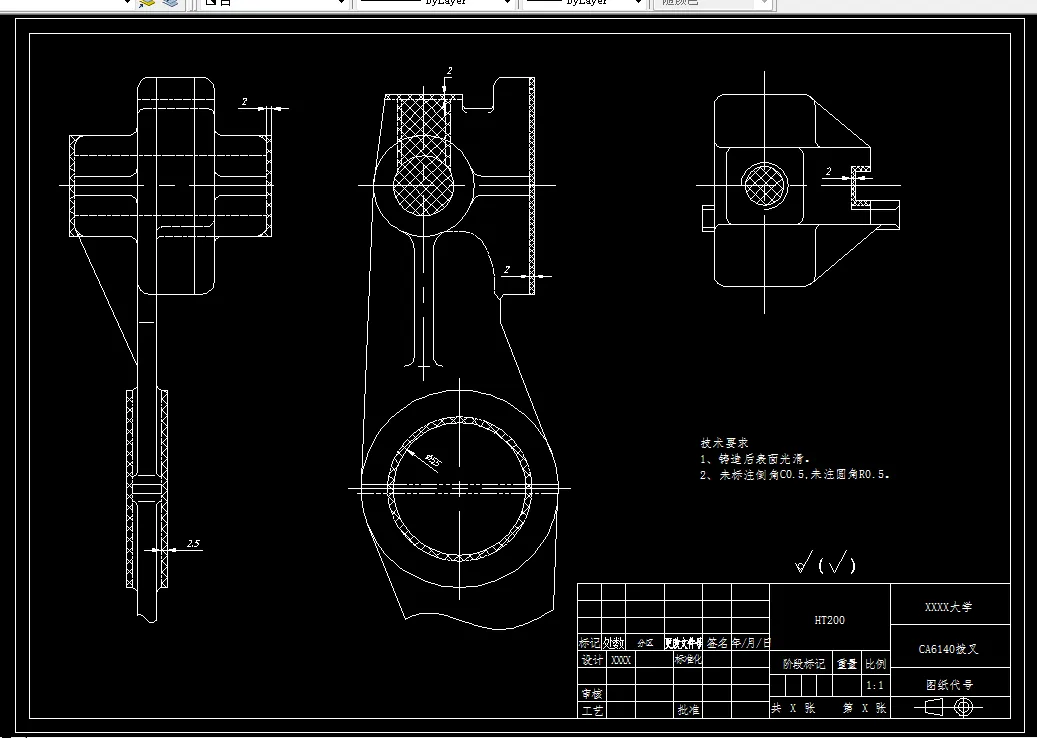The width and height of the screenshot is (1037, 738).
Task: Select the 审核 row label
Action: (593, 694)
